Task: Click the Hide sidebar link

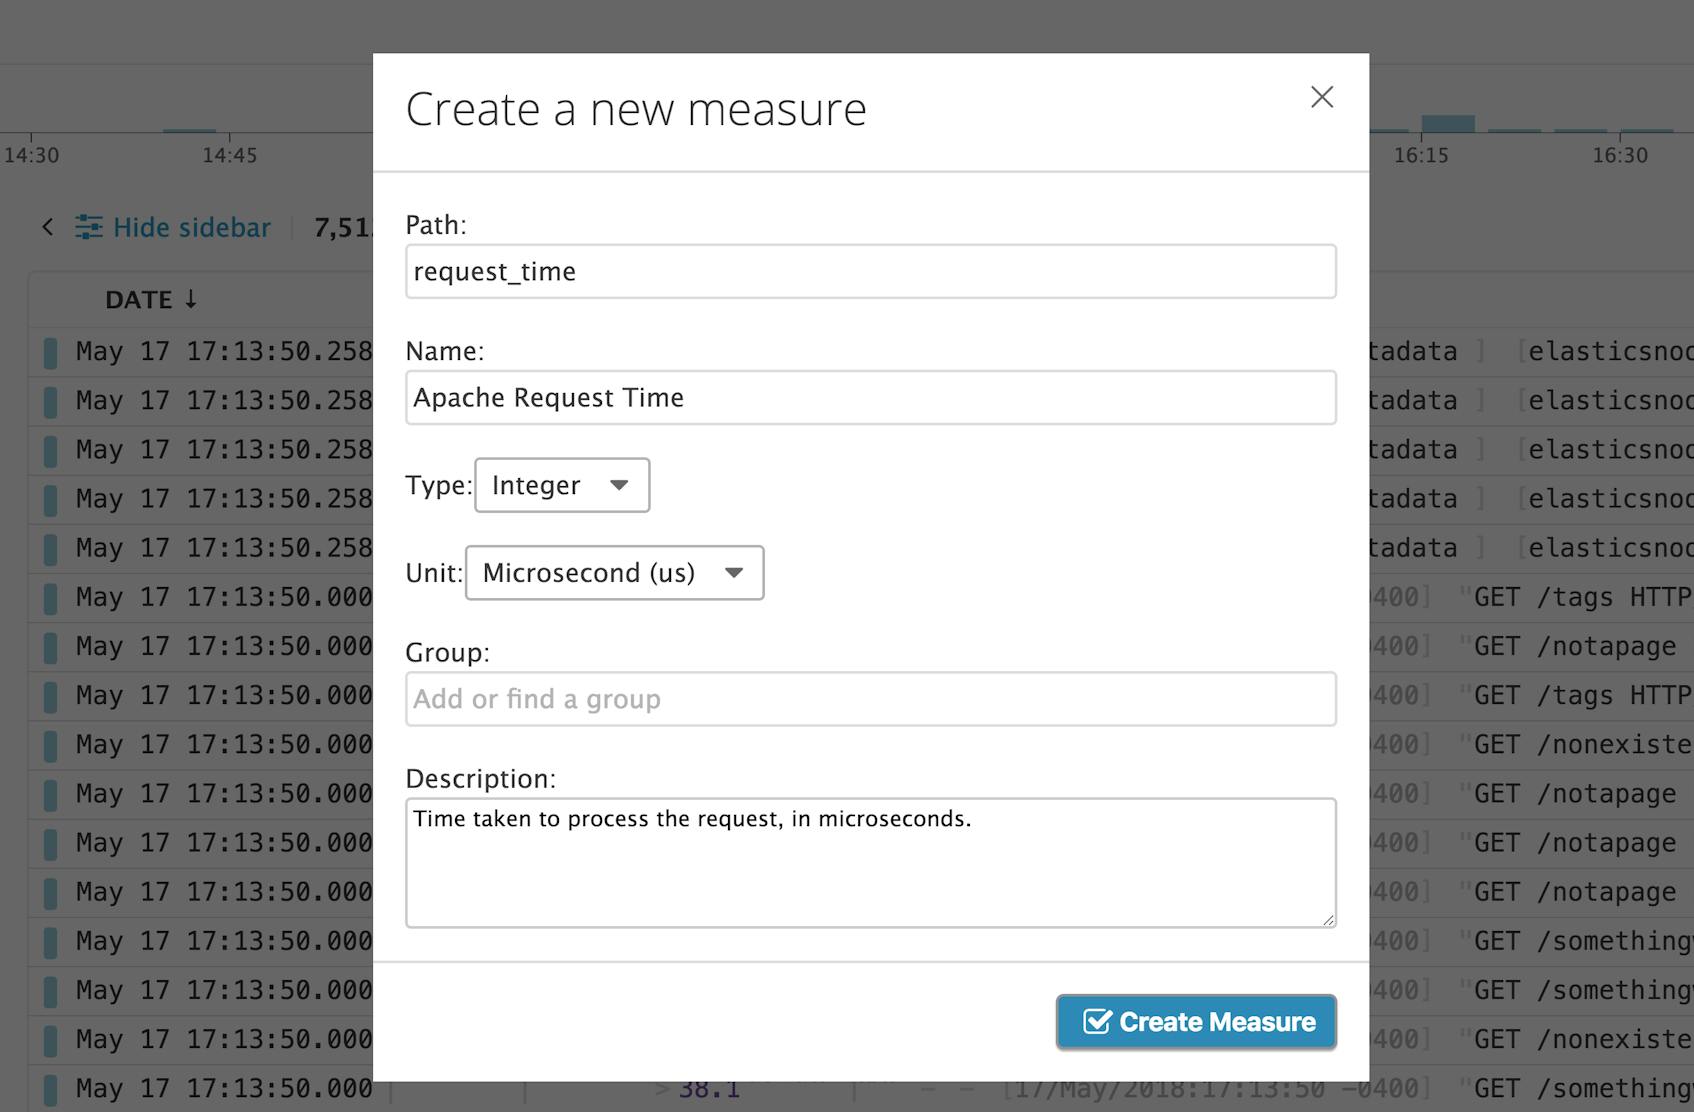Action: click(x=190, y=227)
